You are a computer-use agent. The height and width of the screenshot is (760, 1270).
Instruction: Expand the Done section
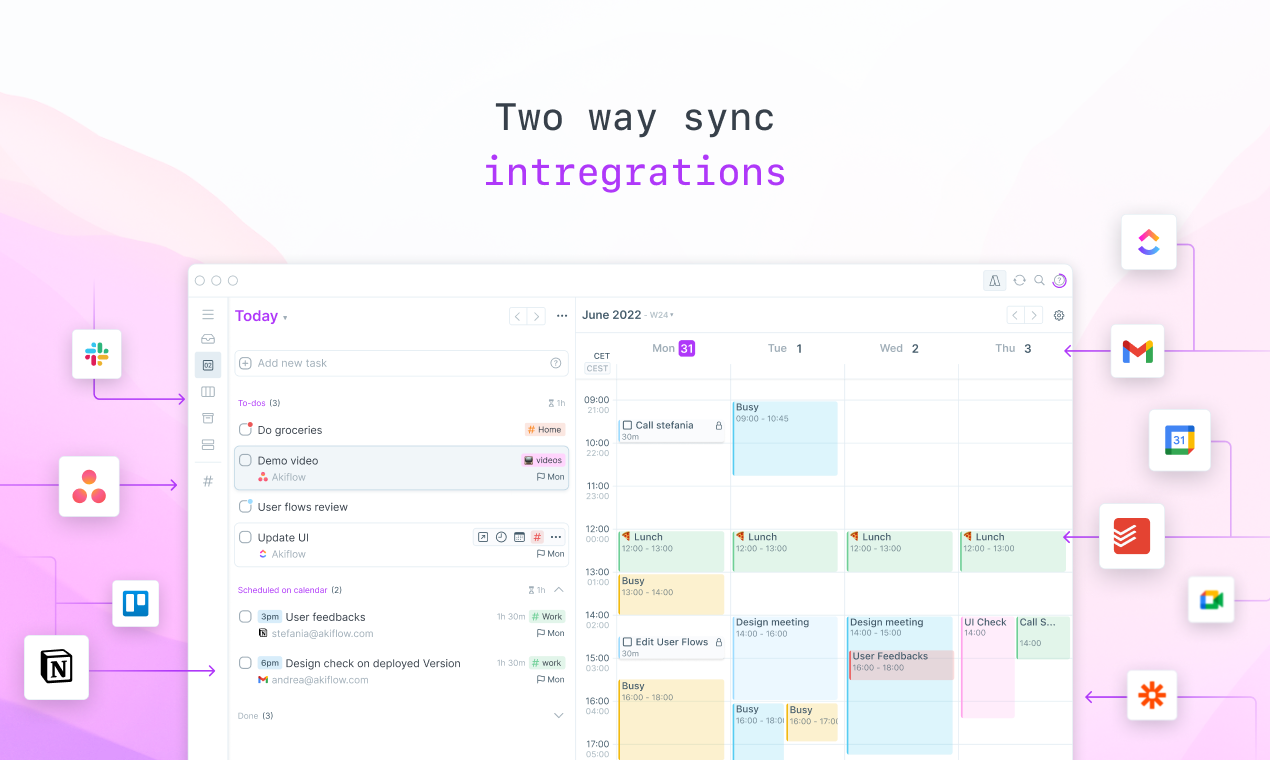[559, 715]
